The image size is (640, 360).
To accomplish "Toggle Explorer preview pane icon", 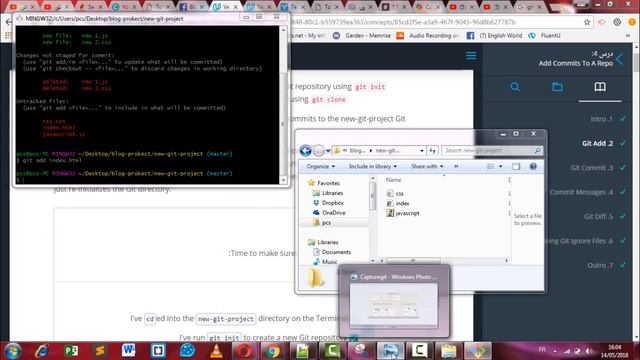I will (x=516, y=167).
